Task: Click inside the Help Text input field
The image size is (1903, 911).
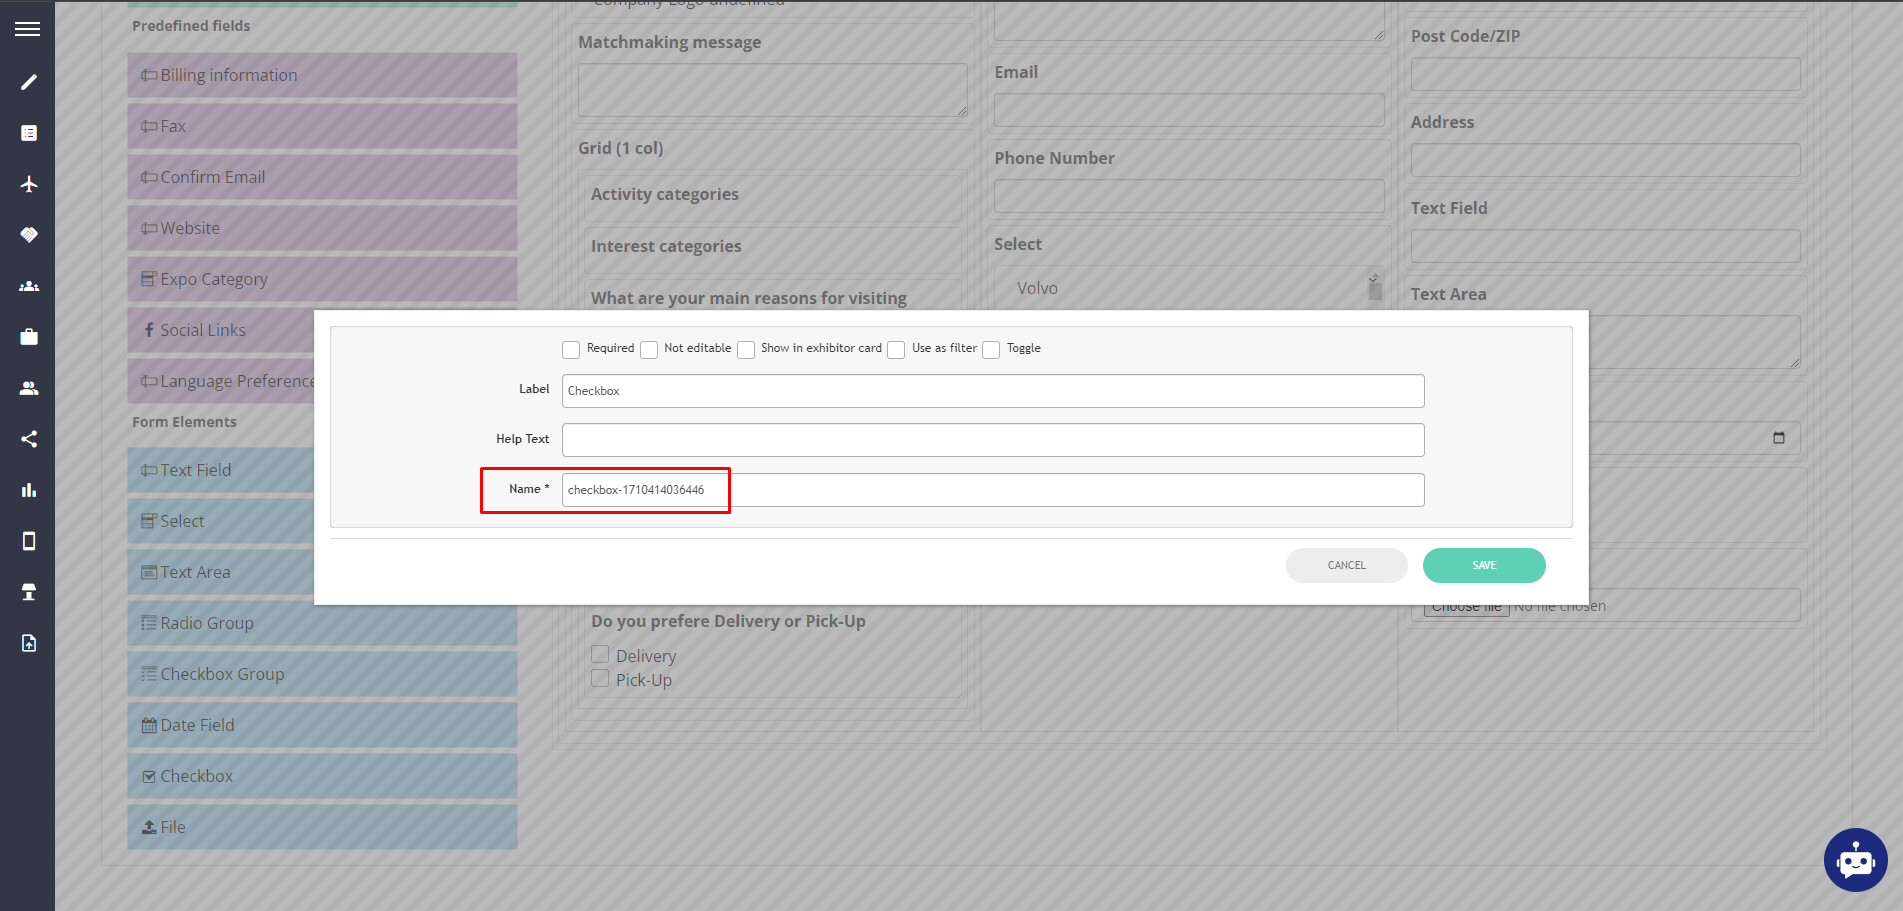Action: click(992, 439)
